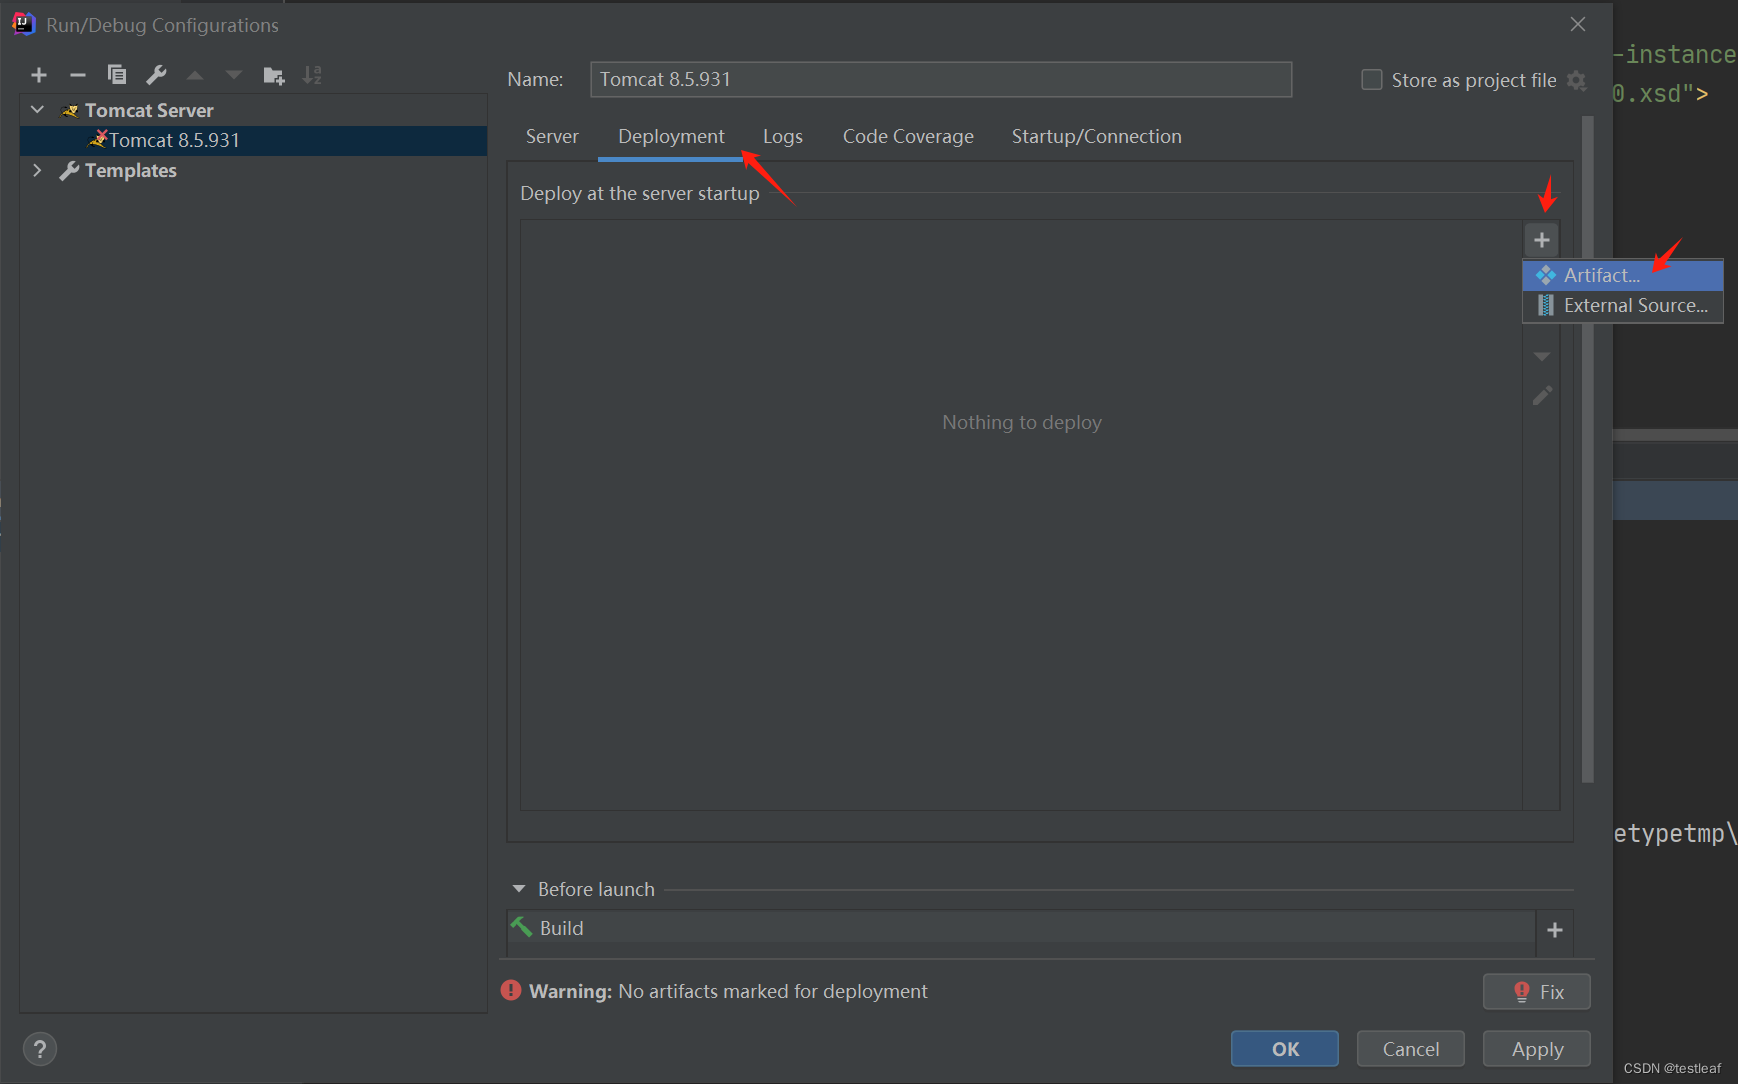Open edit templates wrench icon
Image resolution: width=1738 pixels, height=1084 pixels.
point(156,75)
